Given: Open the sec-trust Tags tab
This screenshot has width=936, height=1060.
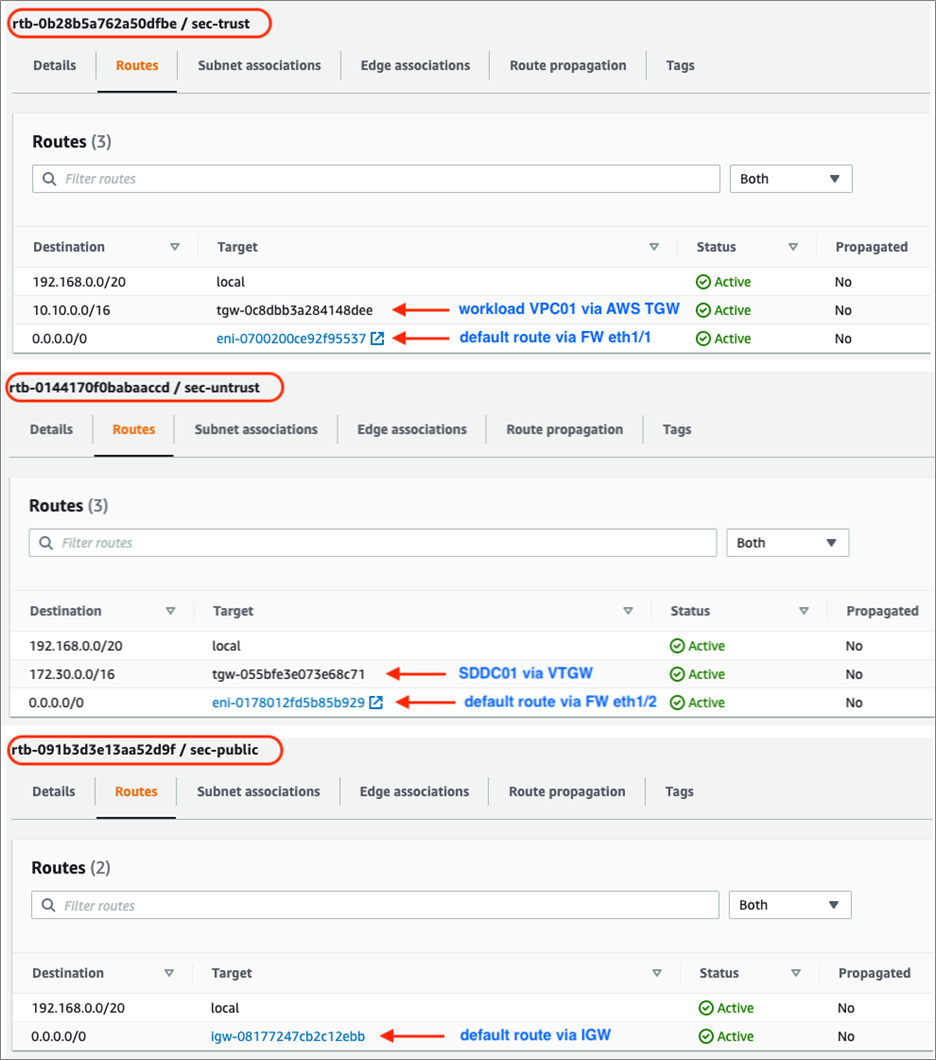Looking at the screenshot, I should point(680,66).
